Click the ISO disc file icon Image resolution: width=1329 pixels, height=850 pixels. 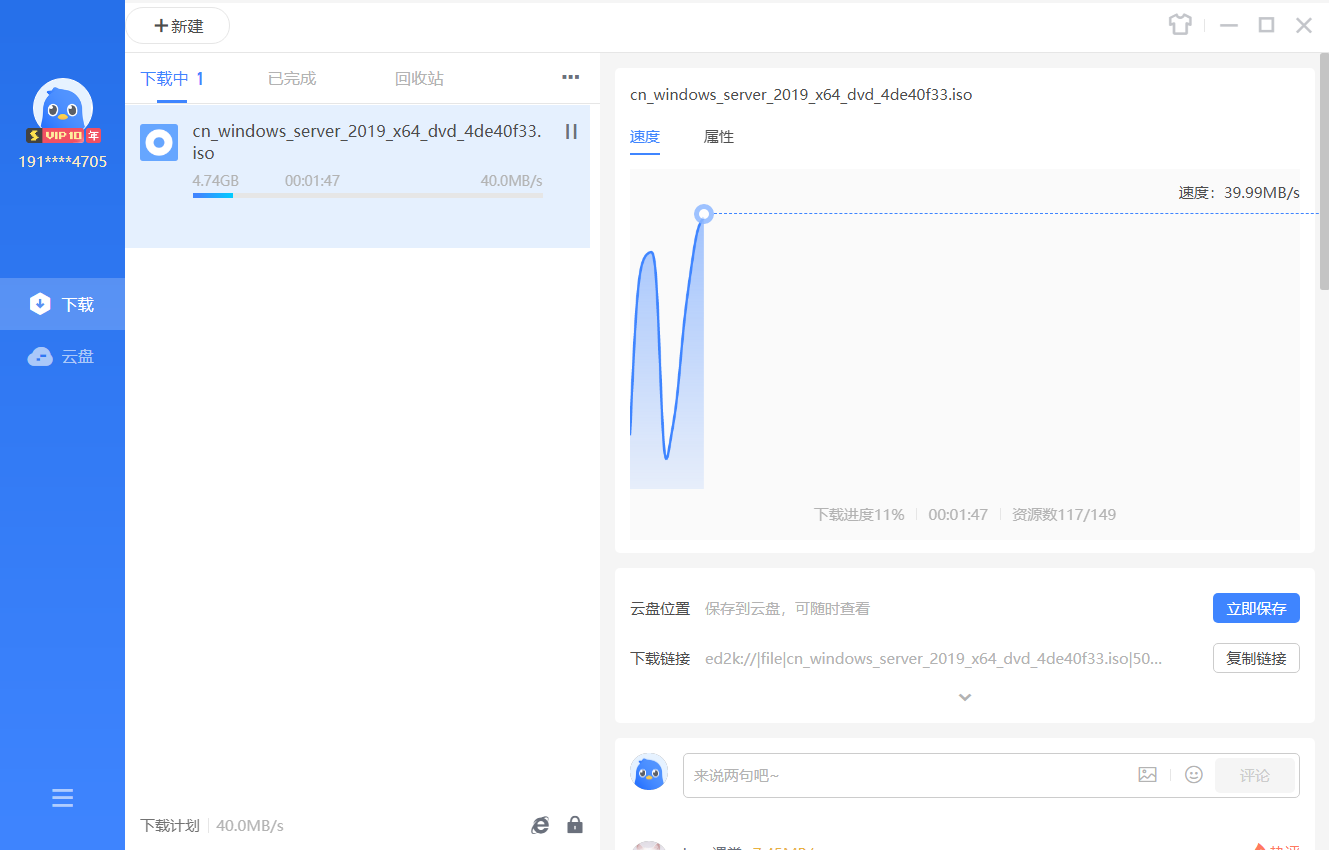(159, 143)
